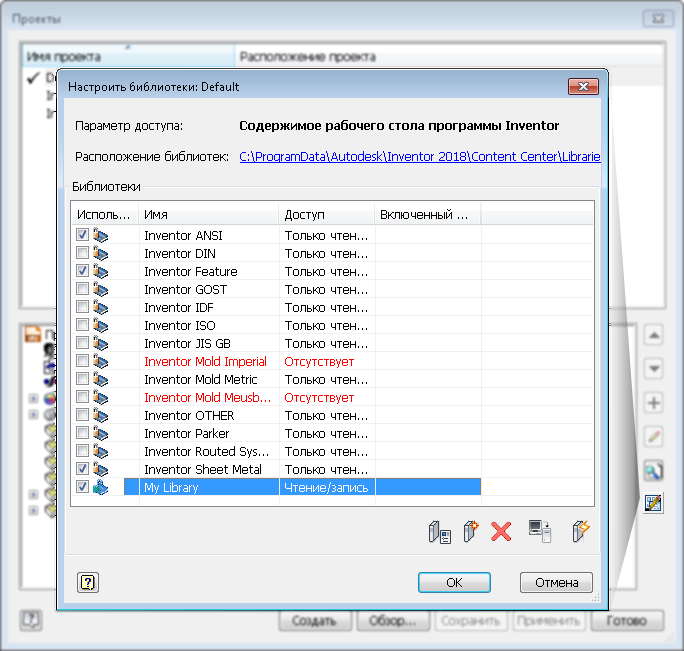Click the 'Включенный ...' column header
The height and width of the screenshot is (651, 684).
[428, 214]
